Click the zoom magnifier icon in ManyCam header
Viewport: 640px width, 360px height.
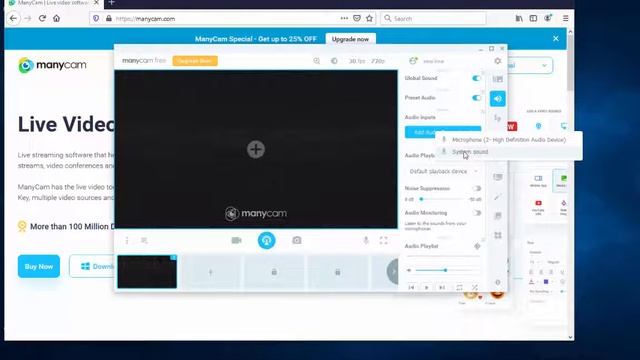[x=317, y=61]
